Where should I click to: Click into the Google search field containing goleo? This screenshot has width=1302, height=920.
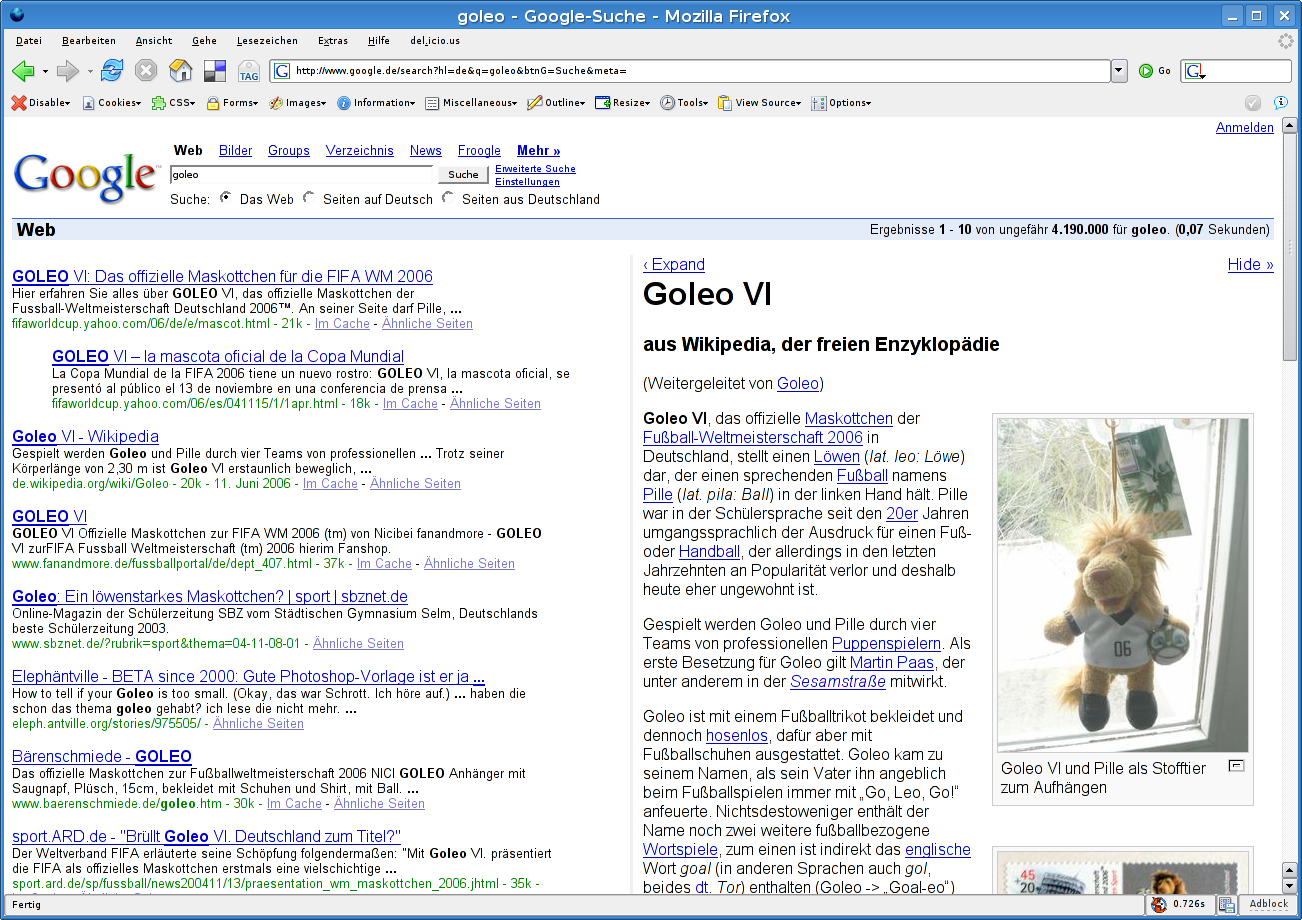tap(303, 175)
